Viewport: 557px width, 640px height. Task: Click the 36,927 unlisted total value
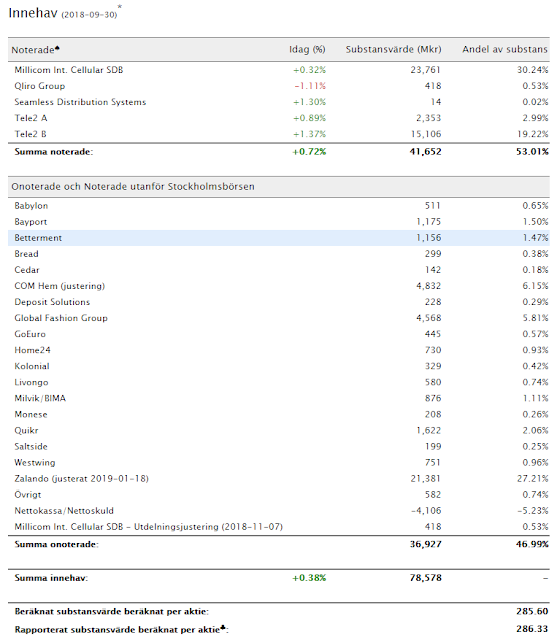tap(426, 544)
